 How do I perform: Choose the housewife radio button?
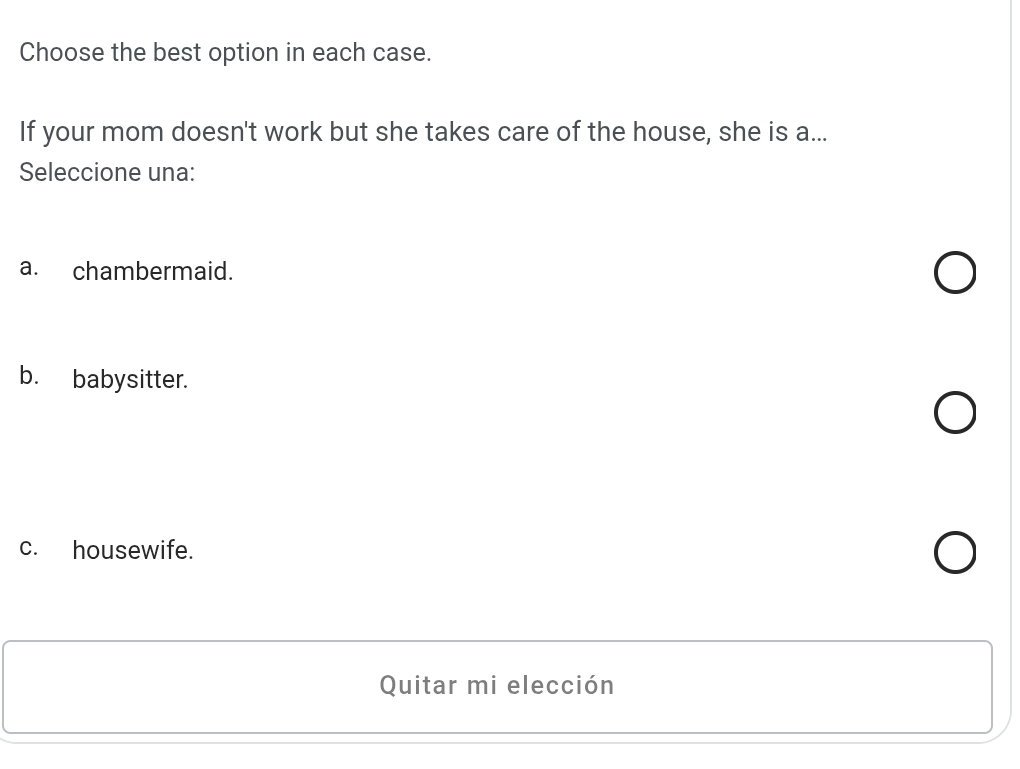[x=955, y=554]
